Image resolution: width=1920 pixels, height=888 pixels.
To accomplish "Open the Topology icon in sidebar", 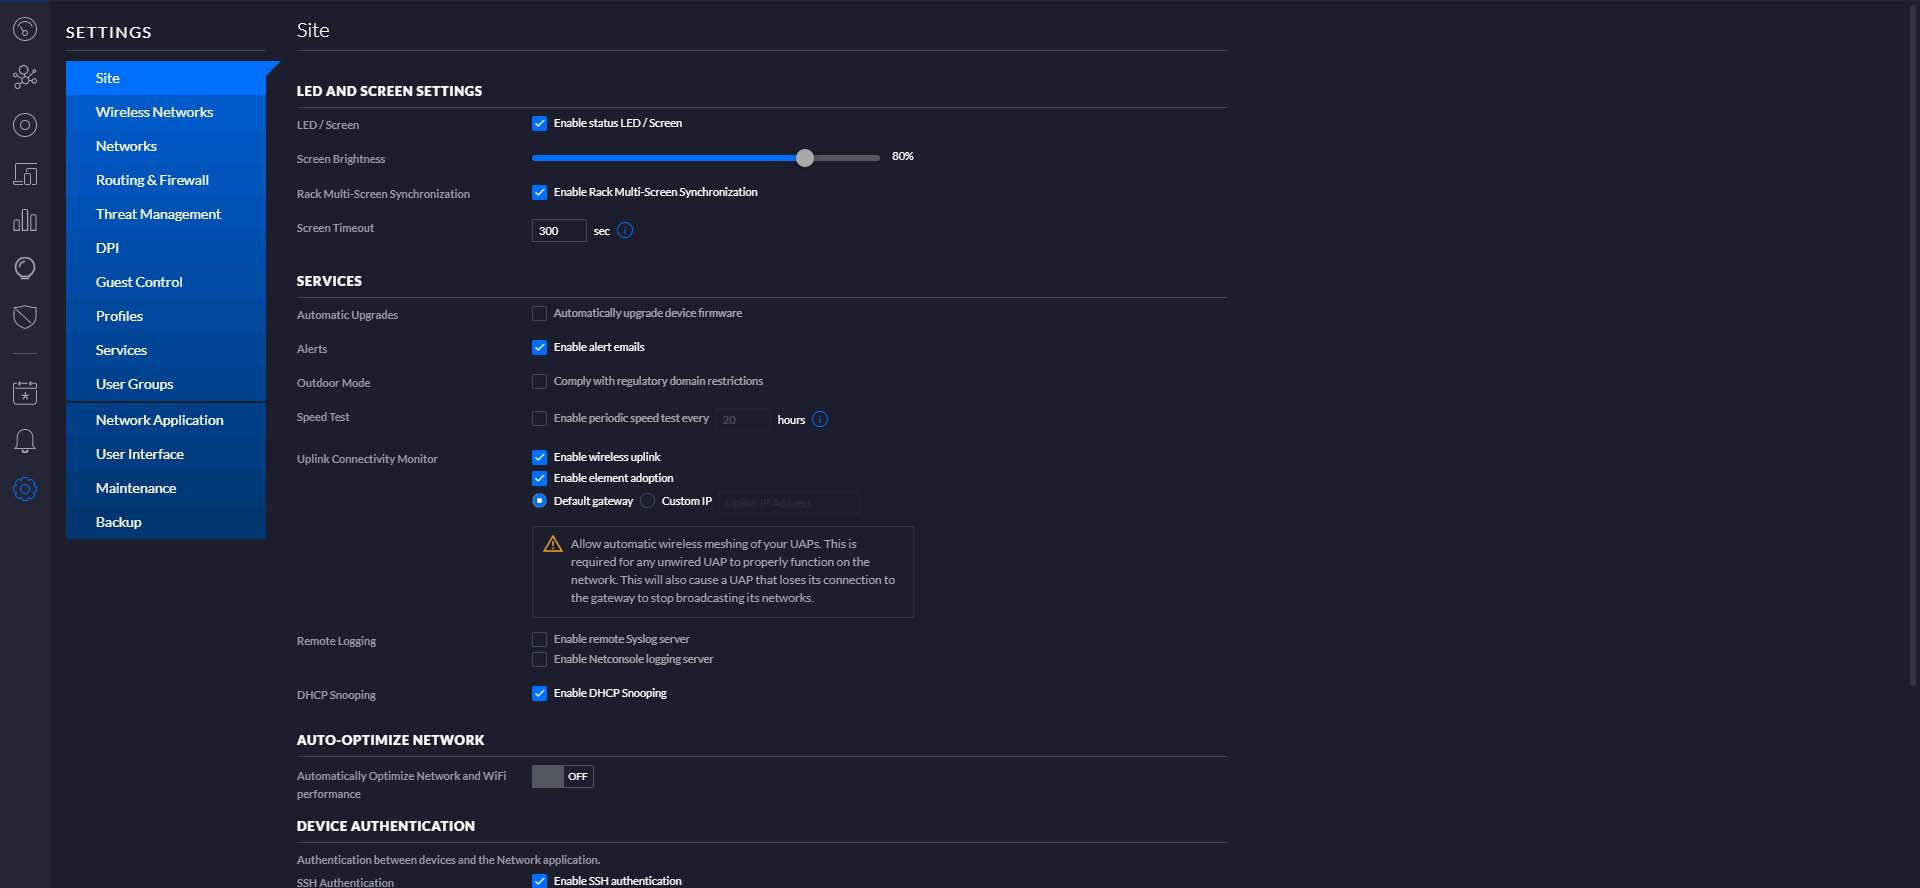I will pyautogui.click(x=25, y=77).
